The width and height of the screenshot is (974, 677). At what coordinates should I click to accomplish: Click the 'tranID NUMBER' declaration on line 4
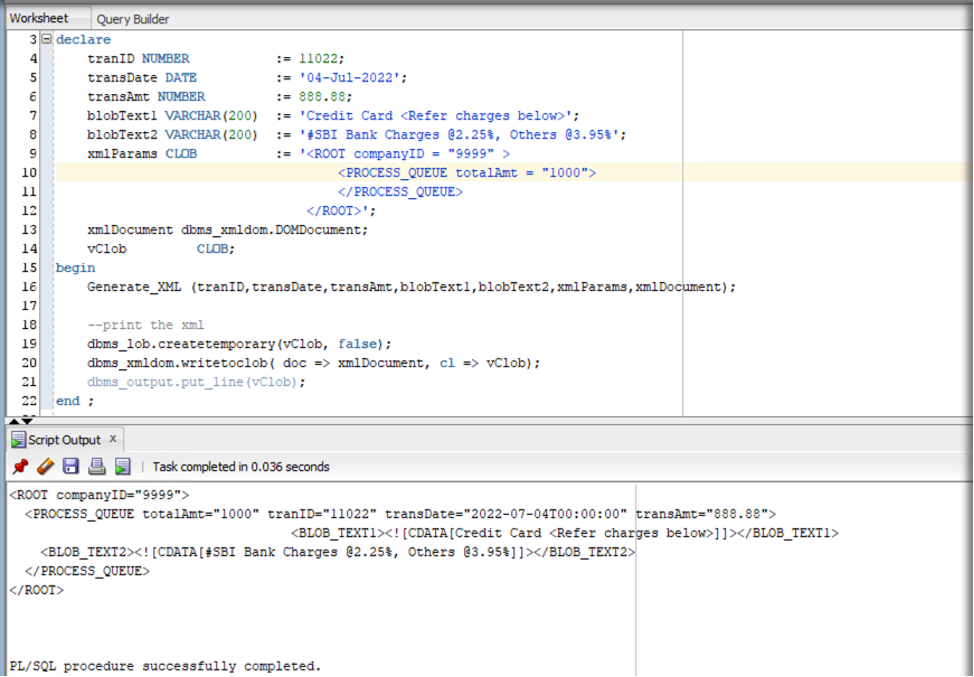pyautogui.click(x=138, y=58)
